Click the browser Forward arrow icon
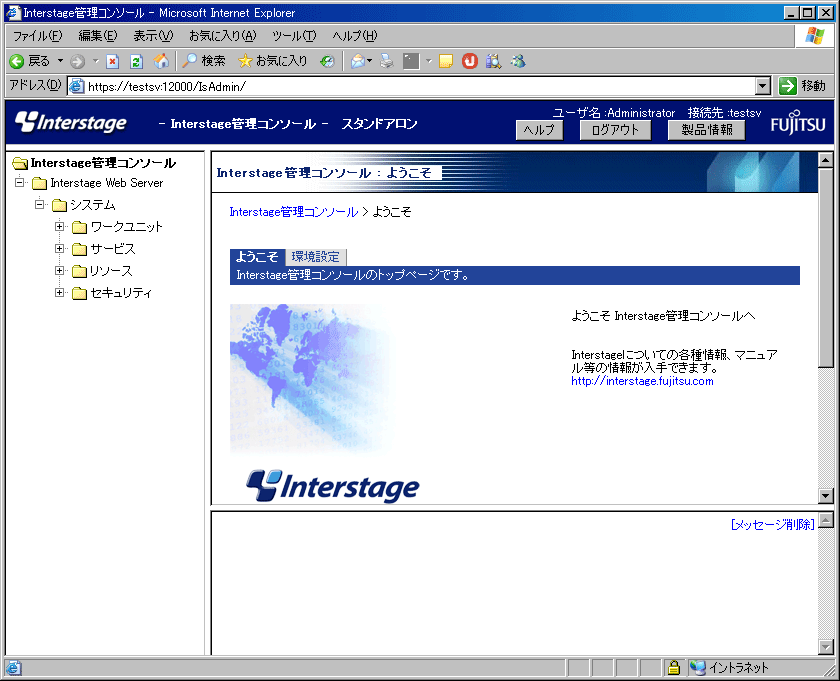Image resolution: width=840 pixels, height=681 pixels. 78,62
